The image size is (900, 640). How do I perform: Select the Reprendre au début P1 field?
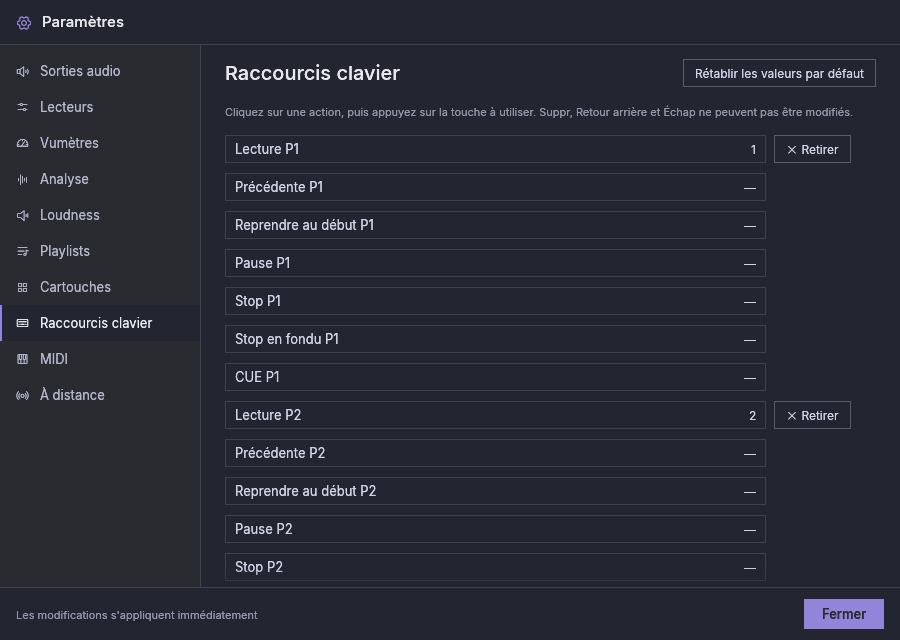pos(495,225)
